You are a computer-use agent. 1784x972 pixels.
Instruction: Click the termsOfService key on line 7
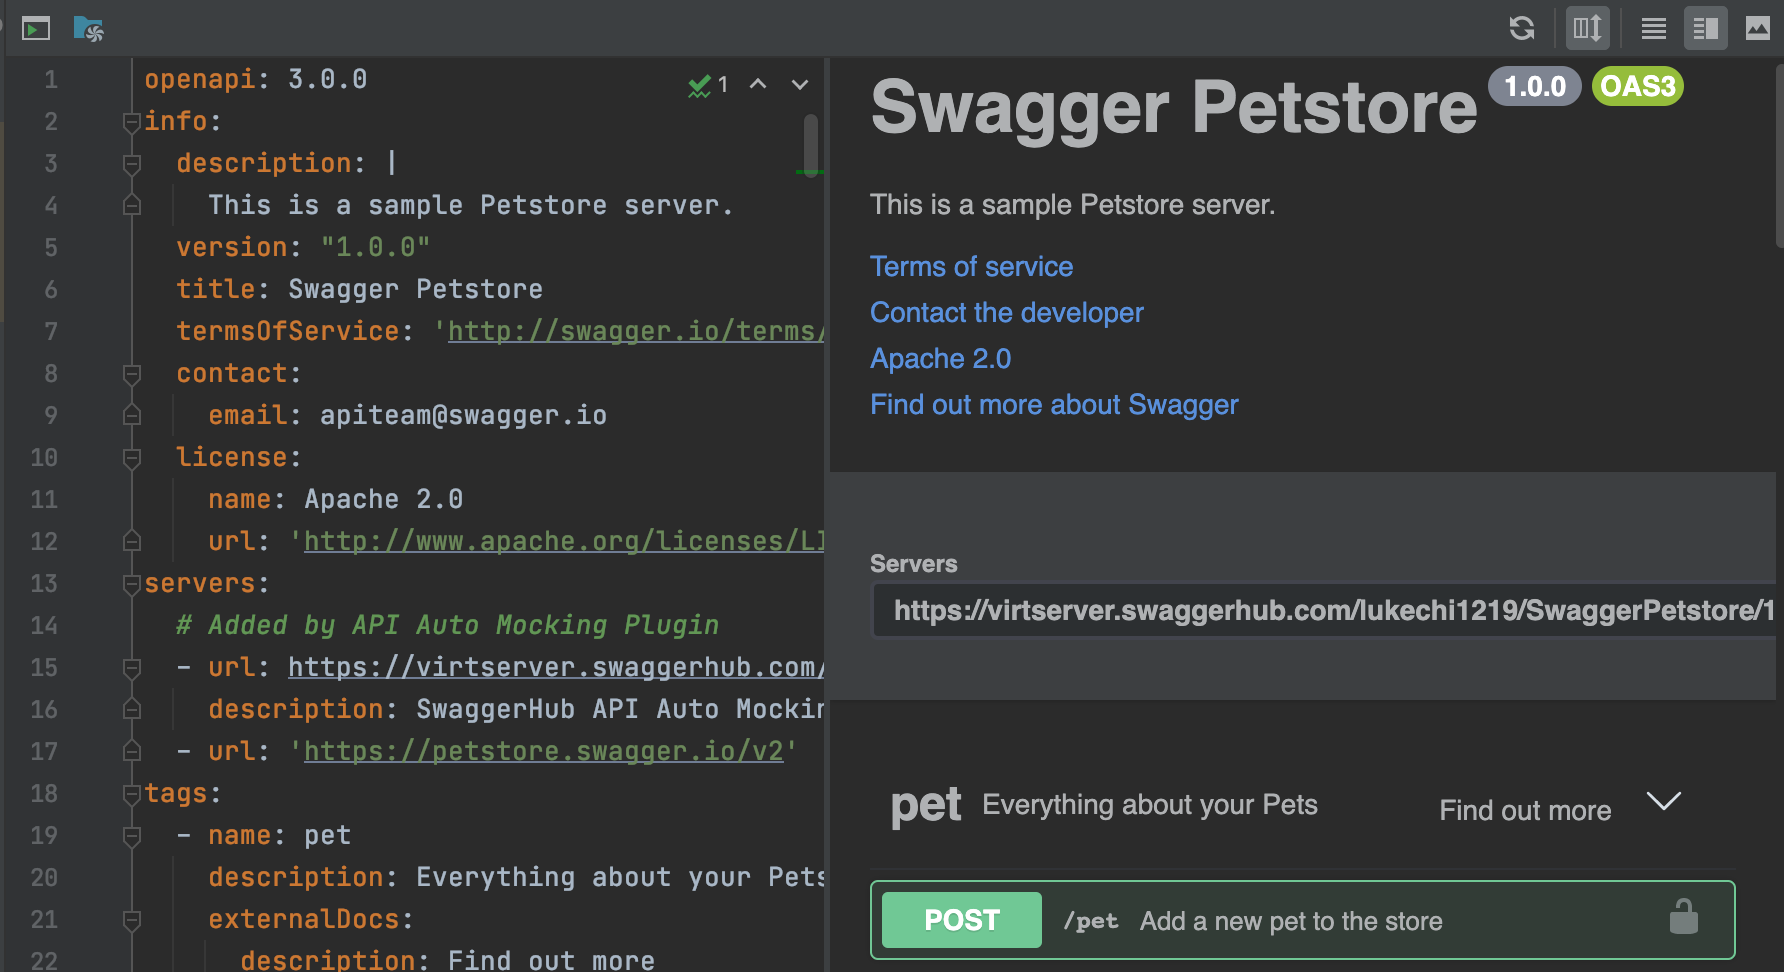click(x=288, y=331)
